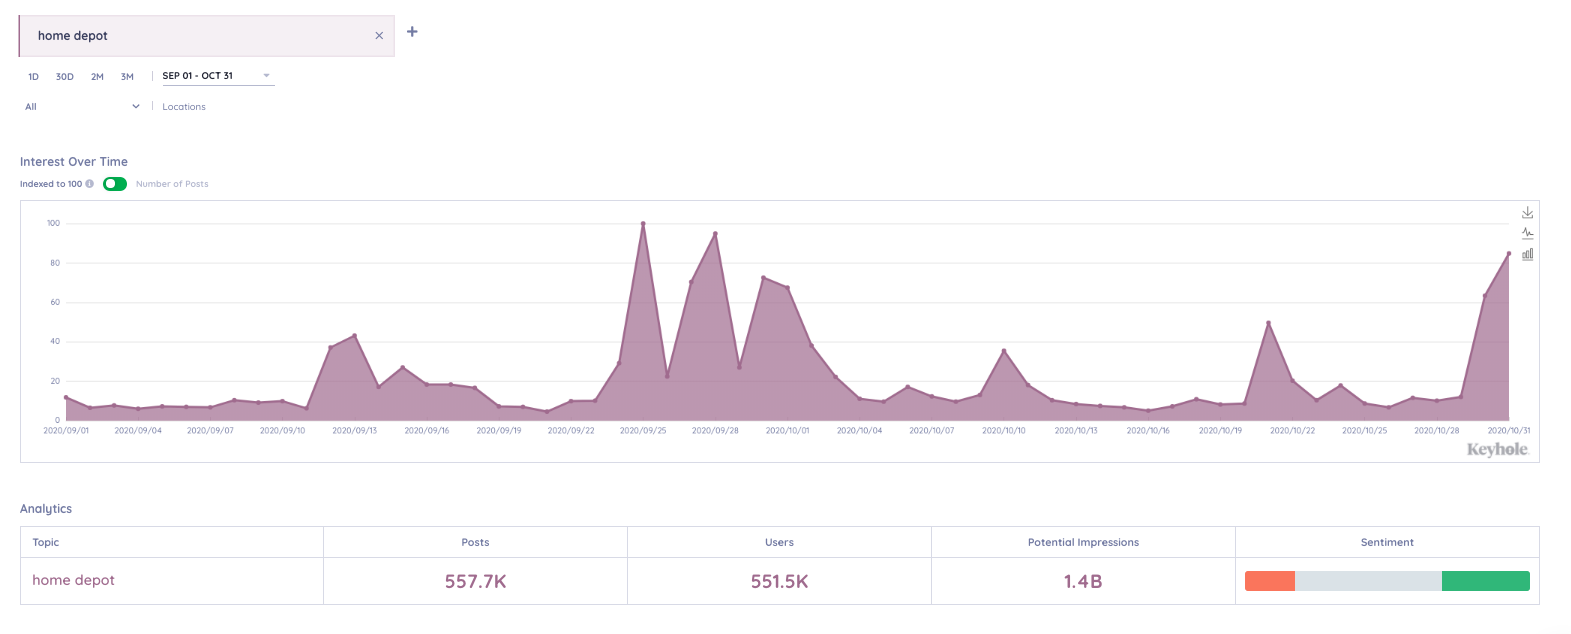Click the Sentiment column header

1387,542
